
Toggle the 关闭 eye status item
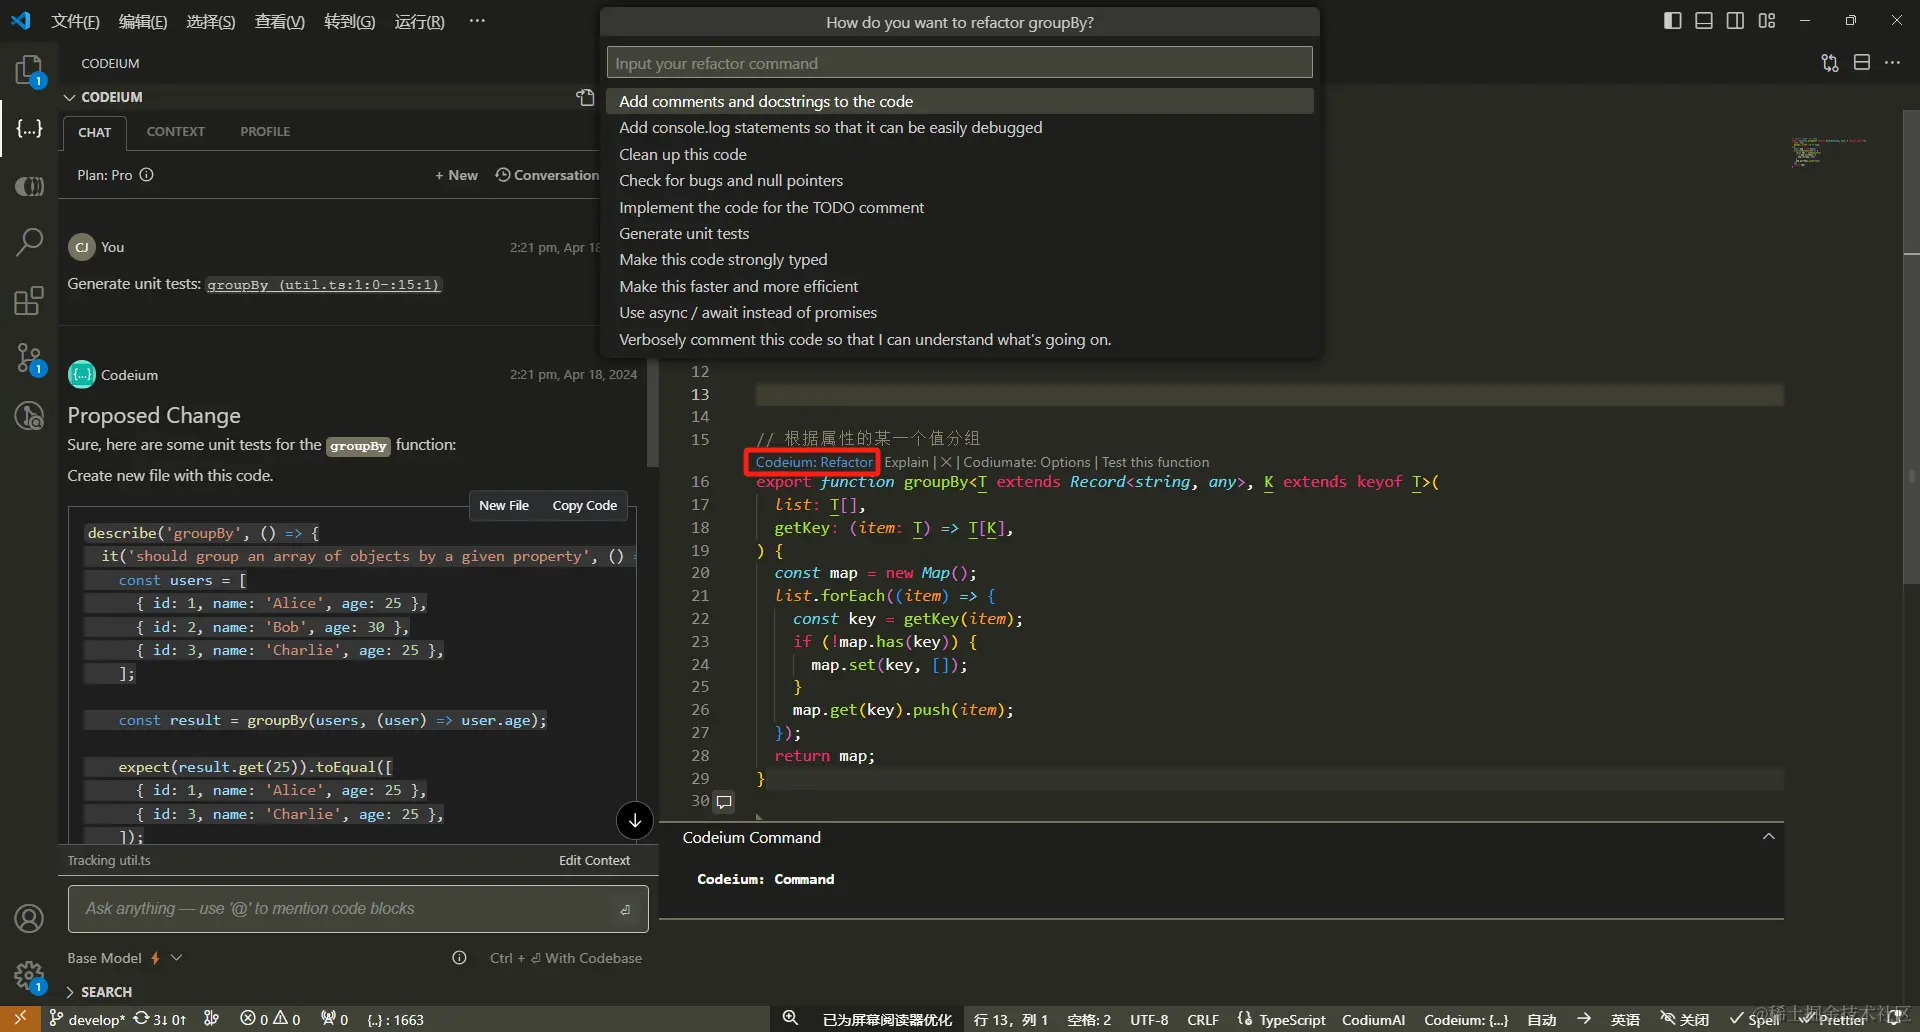coord(1685,1019)
